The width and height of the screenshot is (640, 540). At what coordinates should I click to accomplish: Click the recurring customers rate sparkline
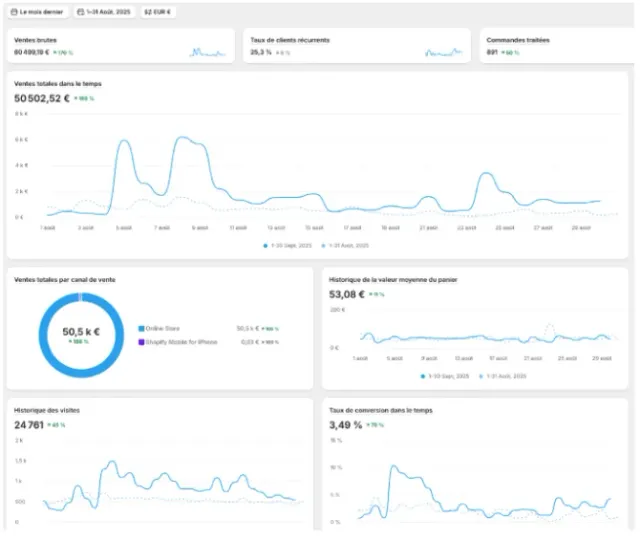tap(444, 52)
